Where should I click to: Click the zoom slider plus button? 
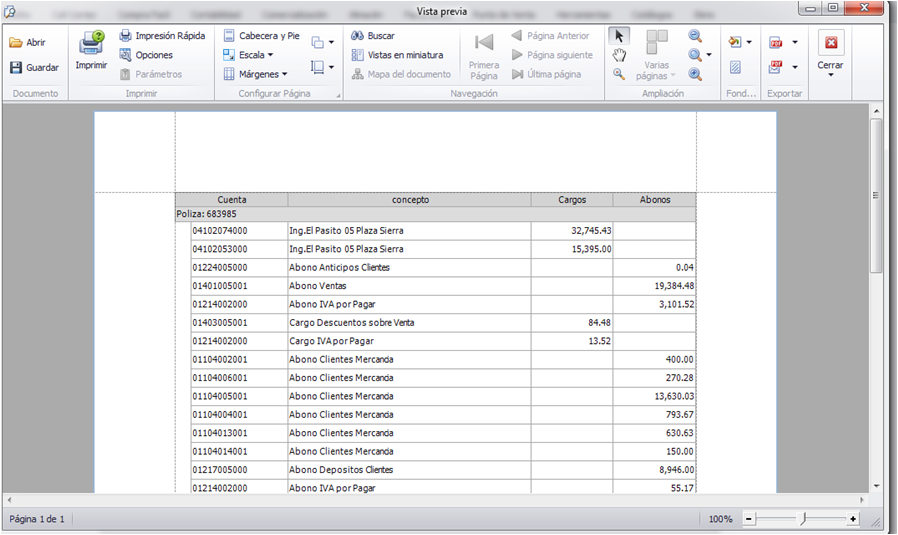click(853, 519)
